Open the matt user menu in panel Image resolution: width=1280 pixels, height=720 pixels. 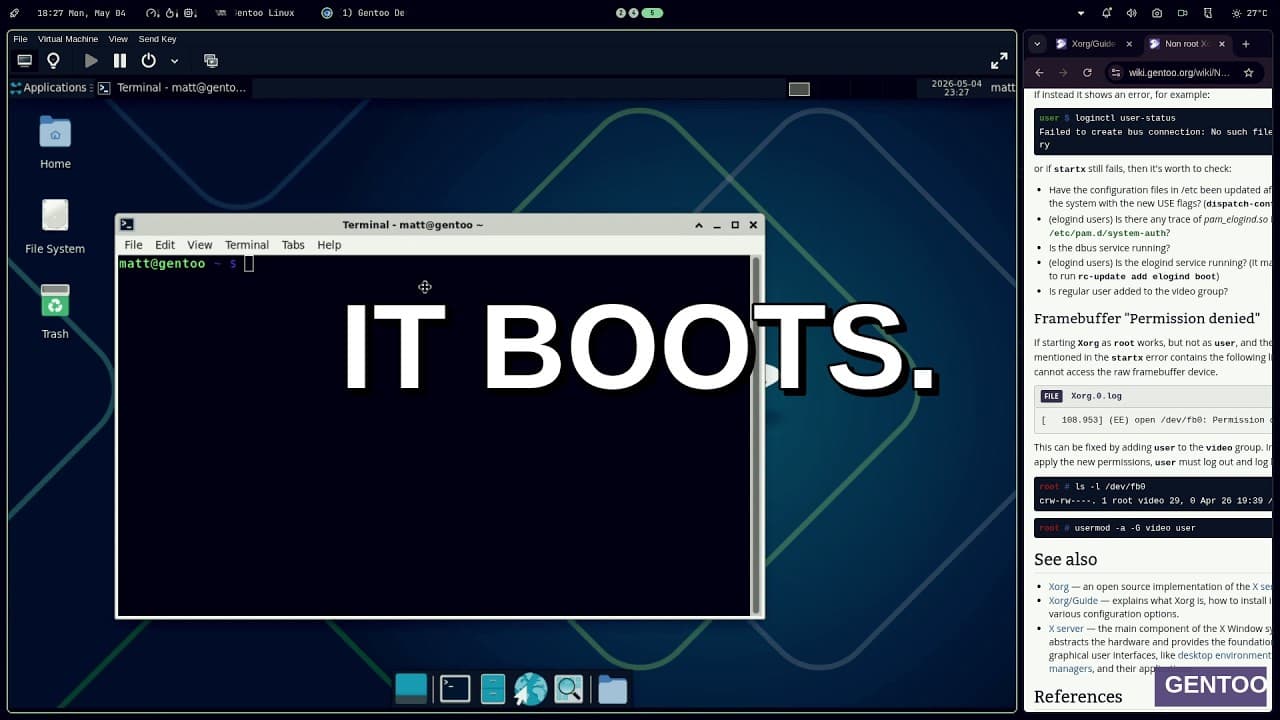pyautogui.click(x=1003, y=88)
